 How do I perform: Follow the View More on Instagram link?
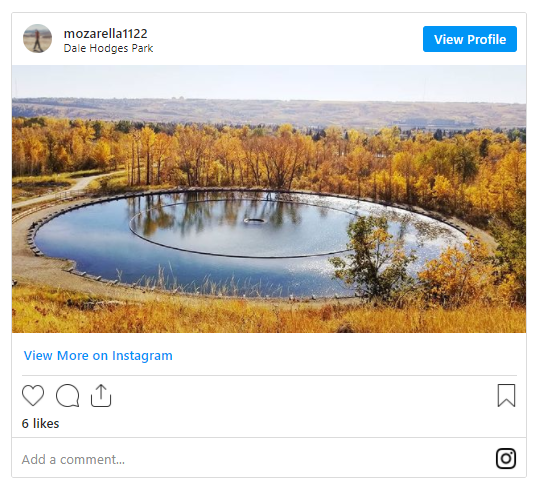(x=98, y=355)
